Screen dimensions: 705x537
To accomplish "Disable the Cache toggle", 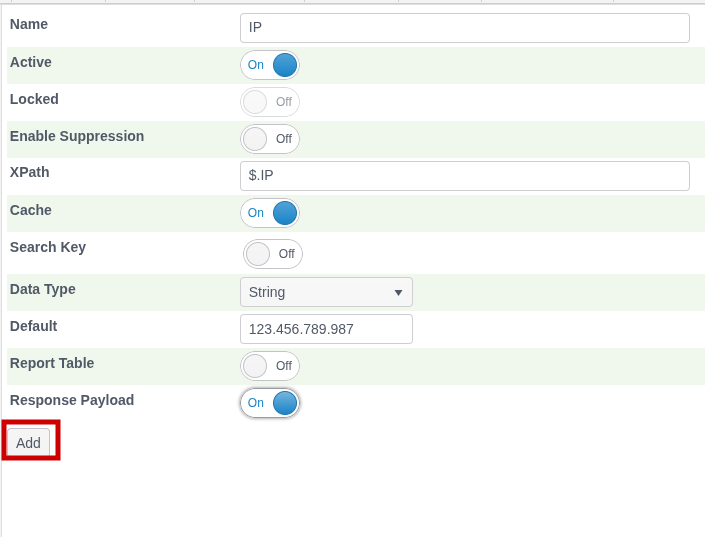I will pyautogui.click(x=270, y=213).
